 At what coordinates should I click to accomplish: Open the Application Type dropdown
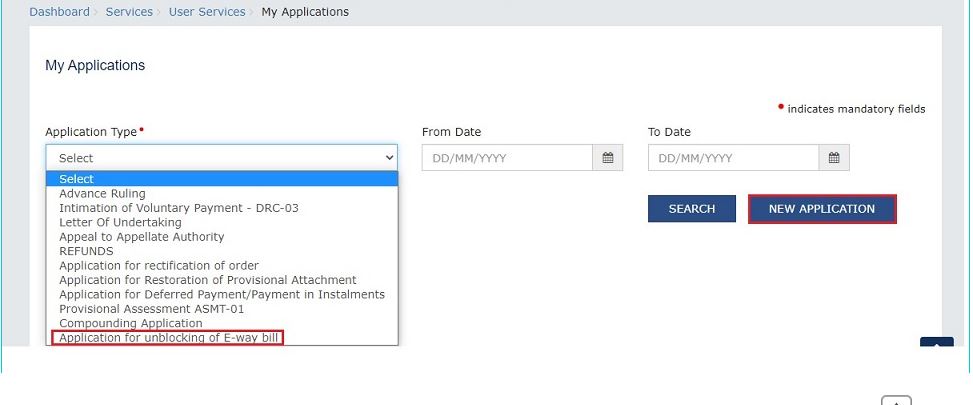[x=222, y=158]
